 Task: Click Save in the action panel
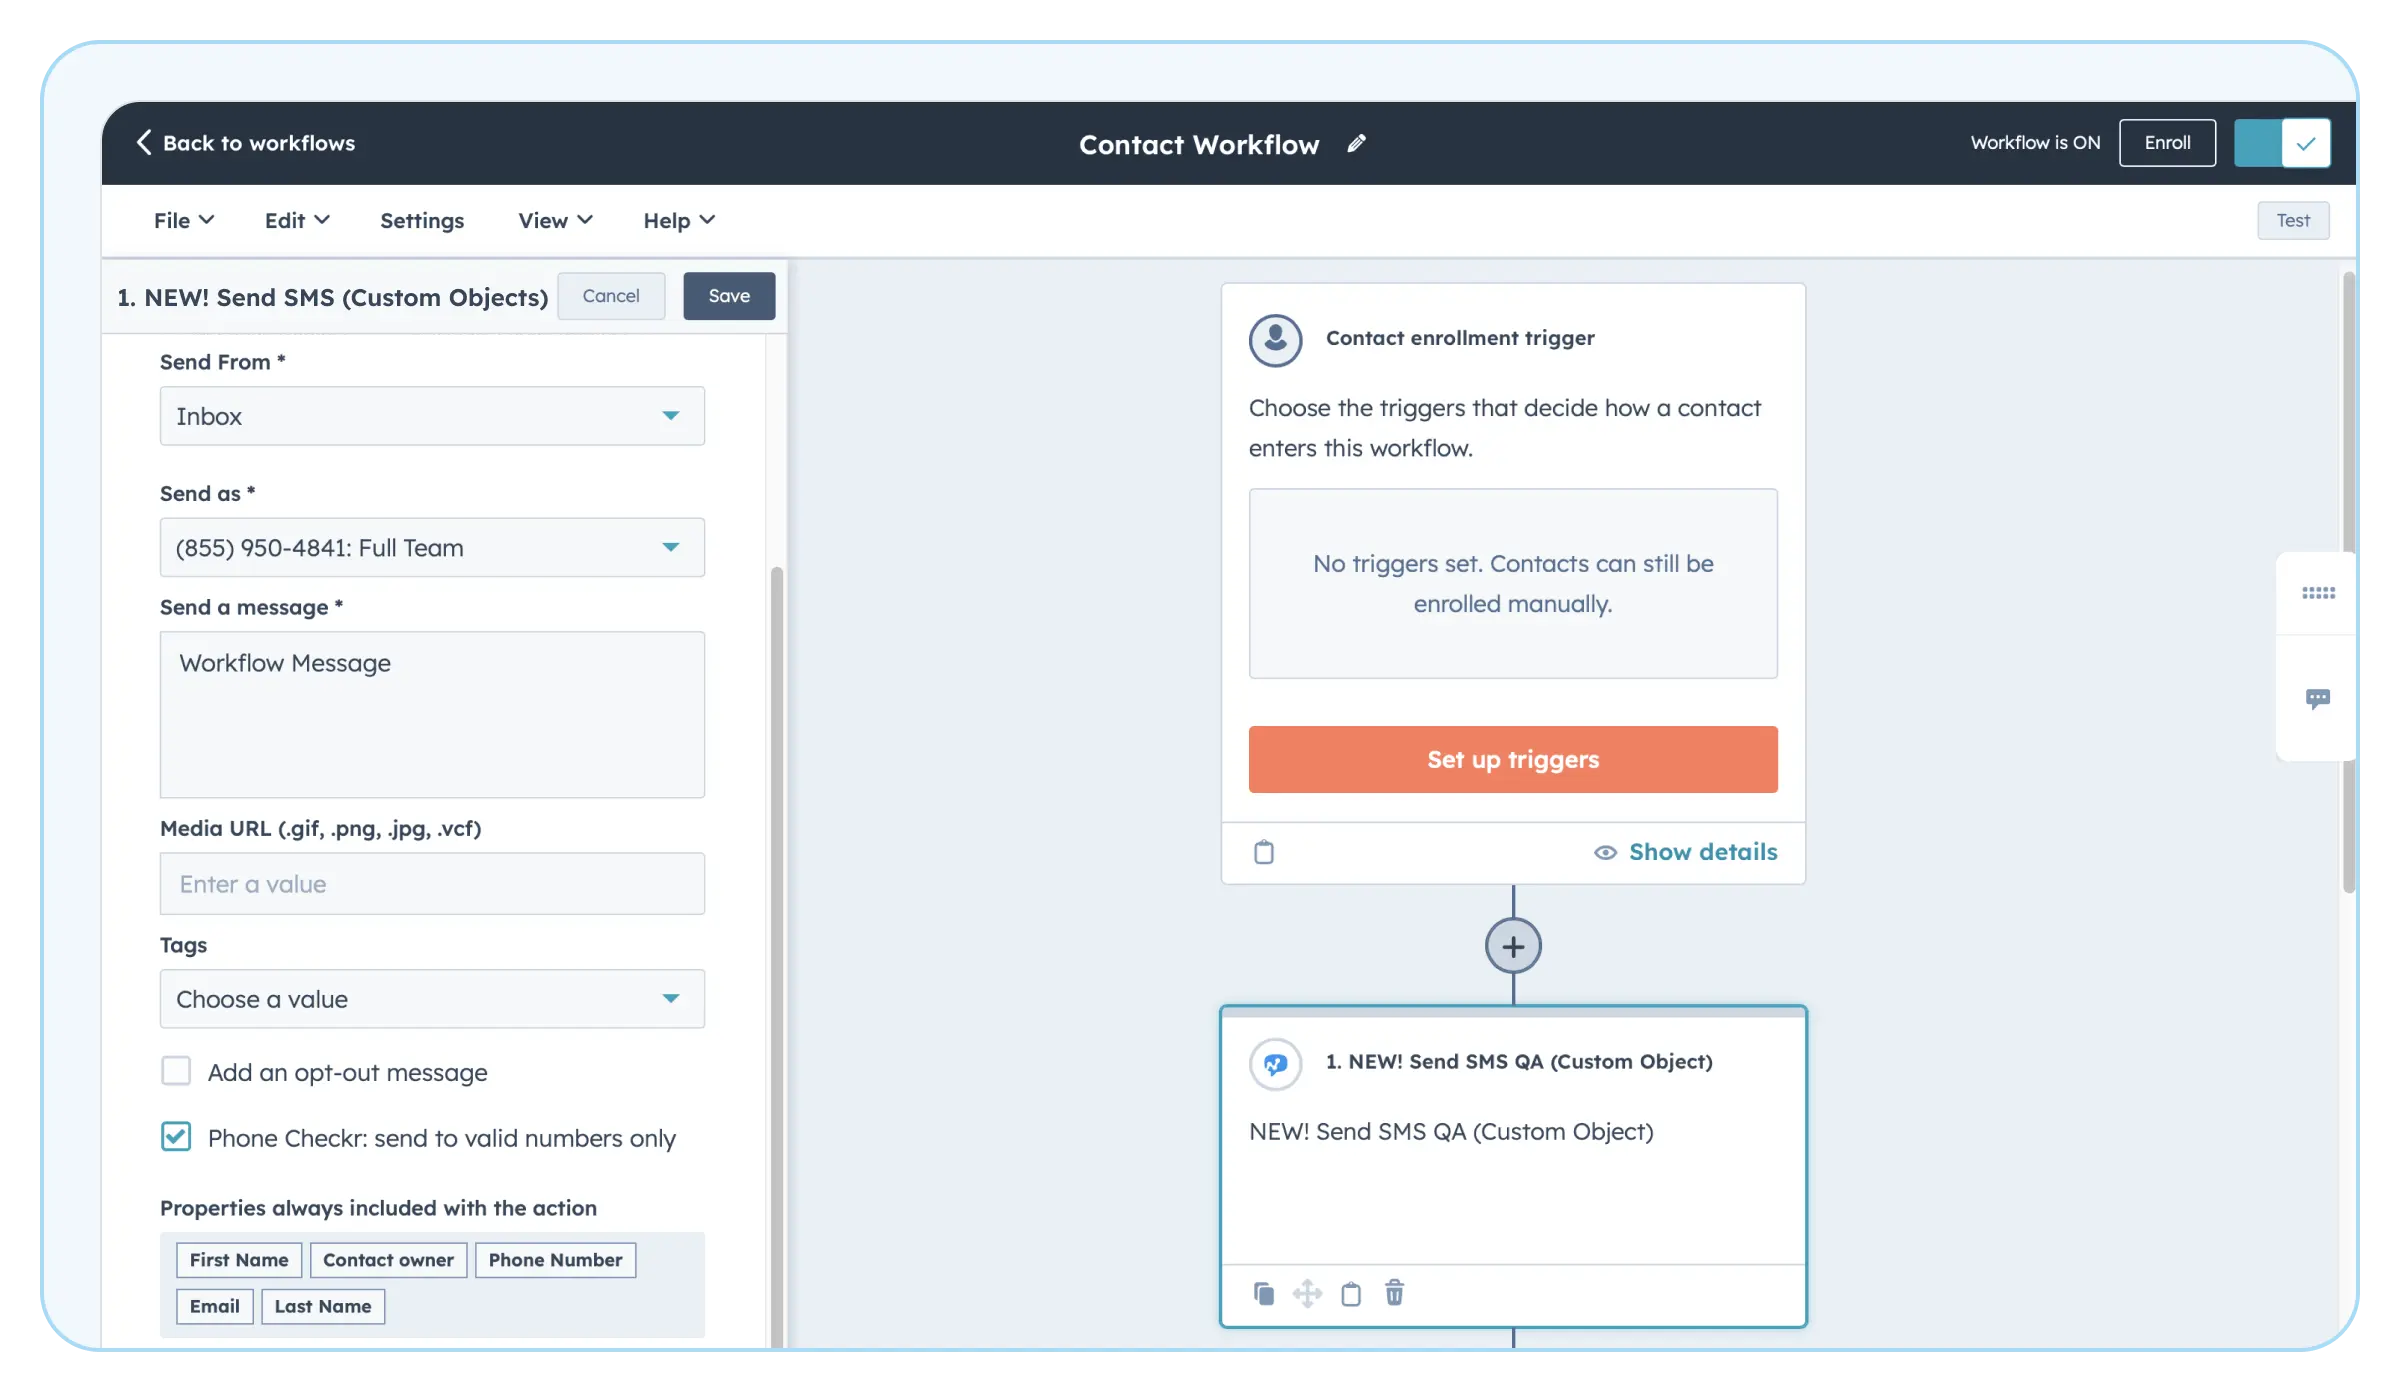tap(729, 296)
